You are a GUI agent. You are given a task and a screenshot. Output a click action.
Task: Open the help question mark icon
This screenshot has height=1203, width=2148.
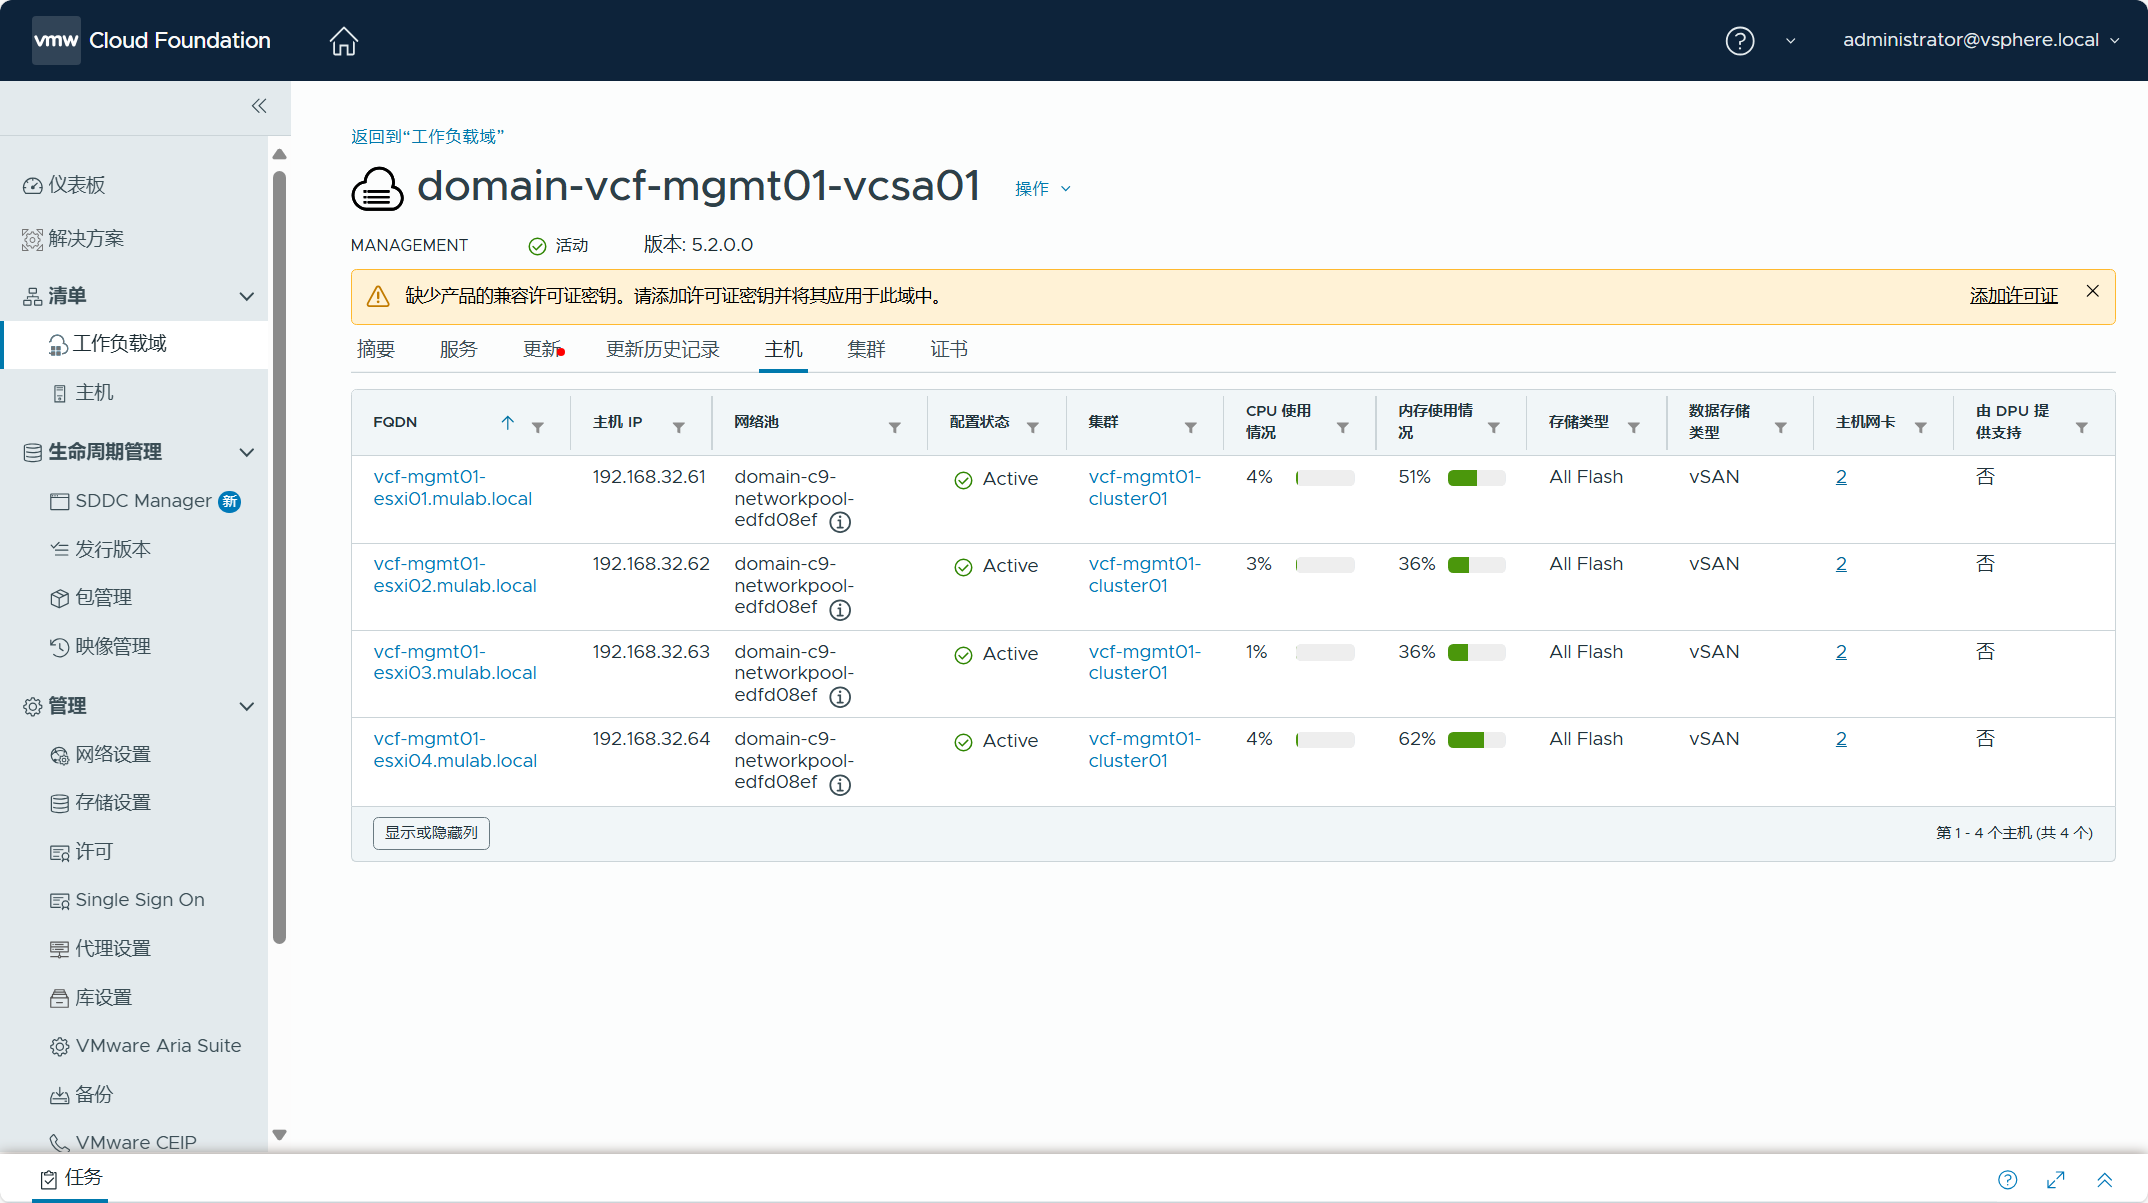(x=1739, y=41)
